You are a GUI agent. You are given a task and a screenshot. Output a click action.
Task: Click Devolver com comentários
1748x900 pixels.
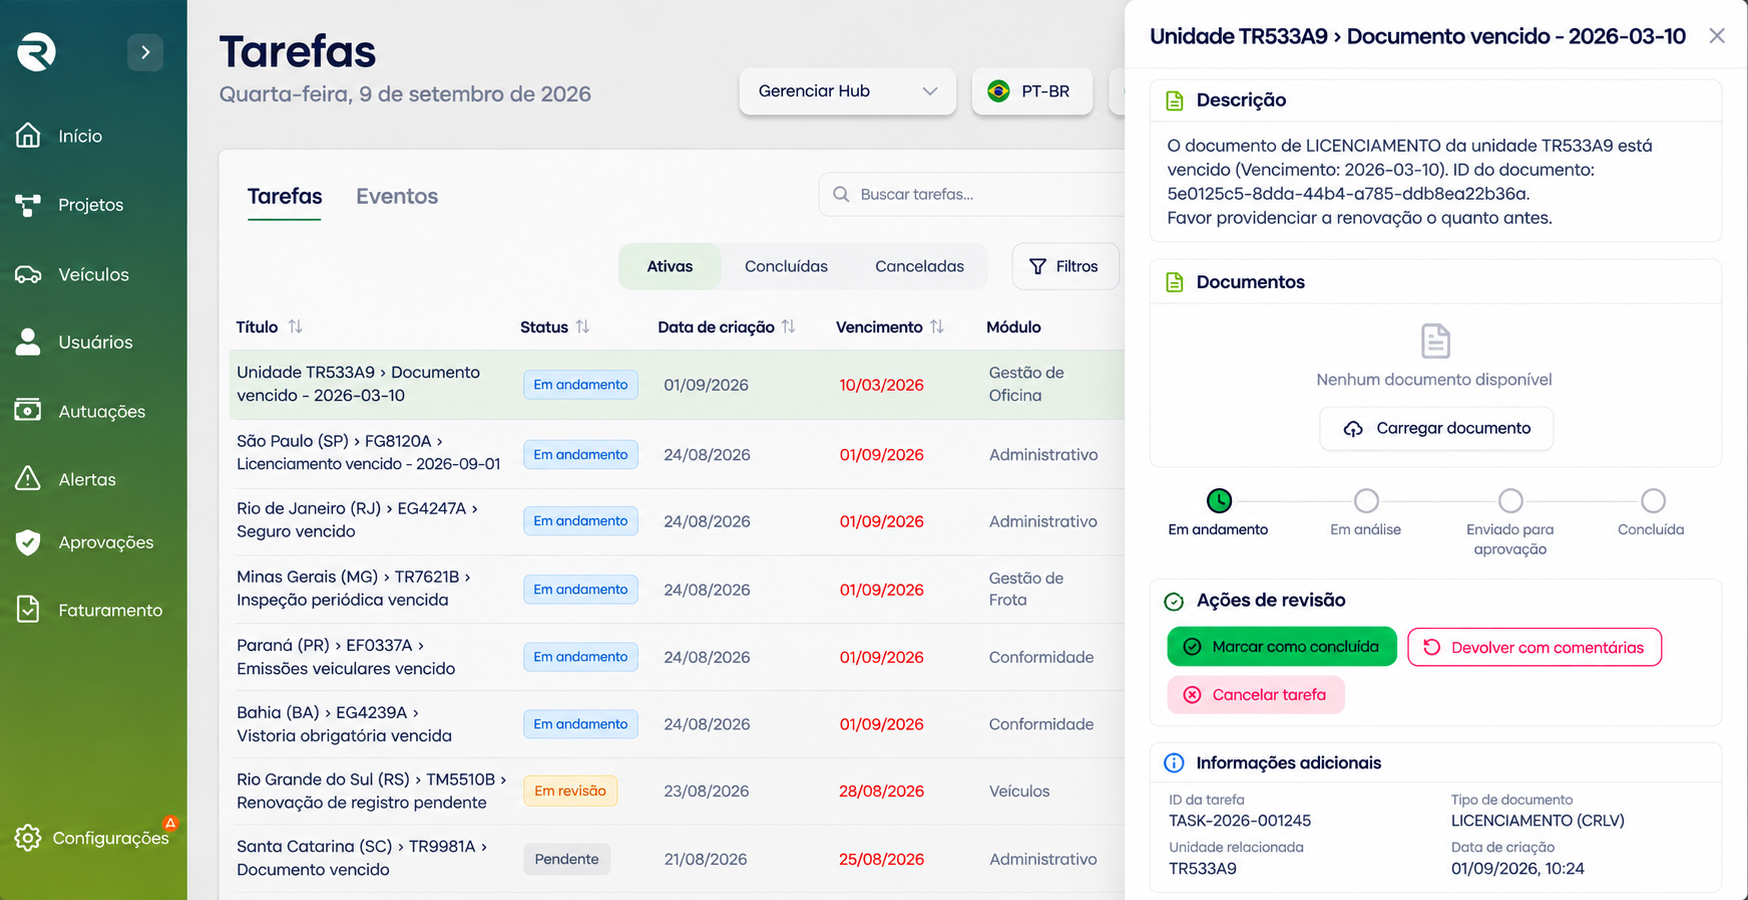pyautogui.click(x=1534, y=647)
